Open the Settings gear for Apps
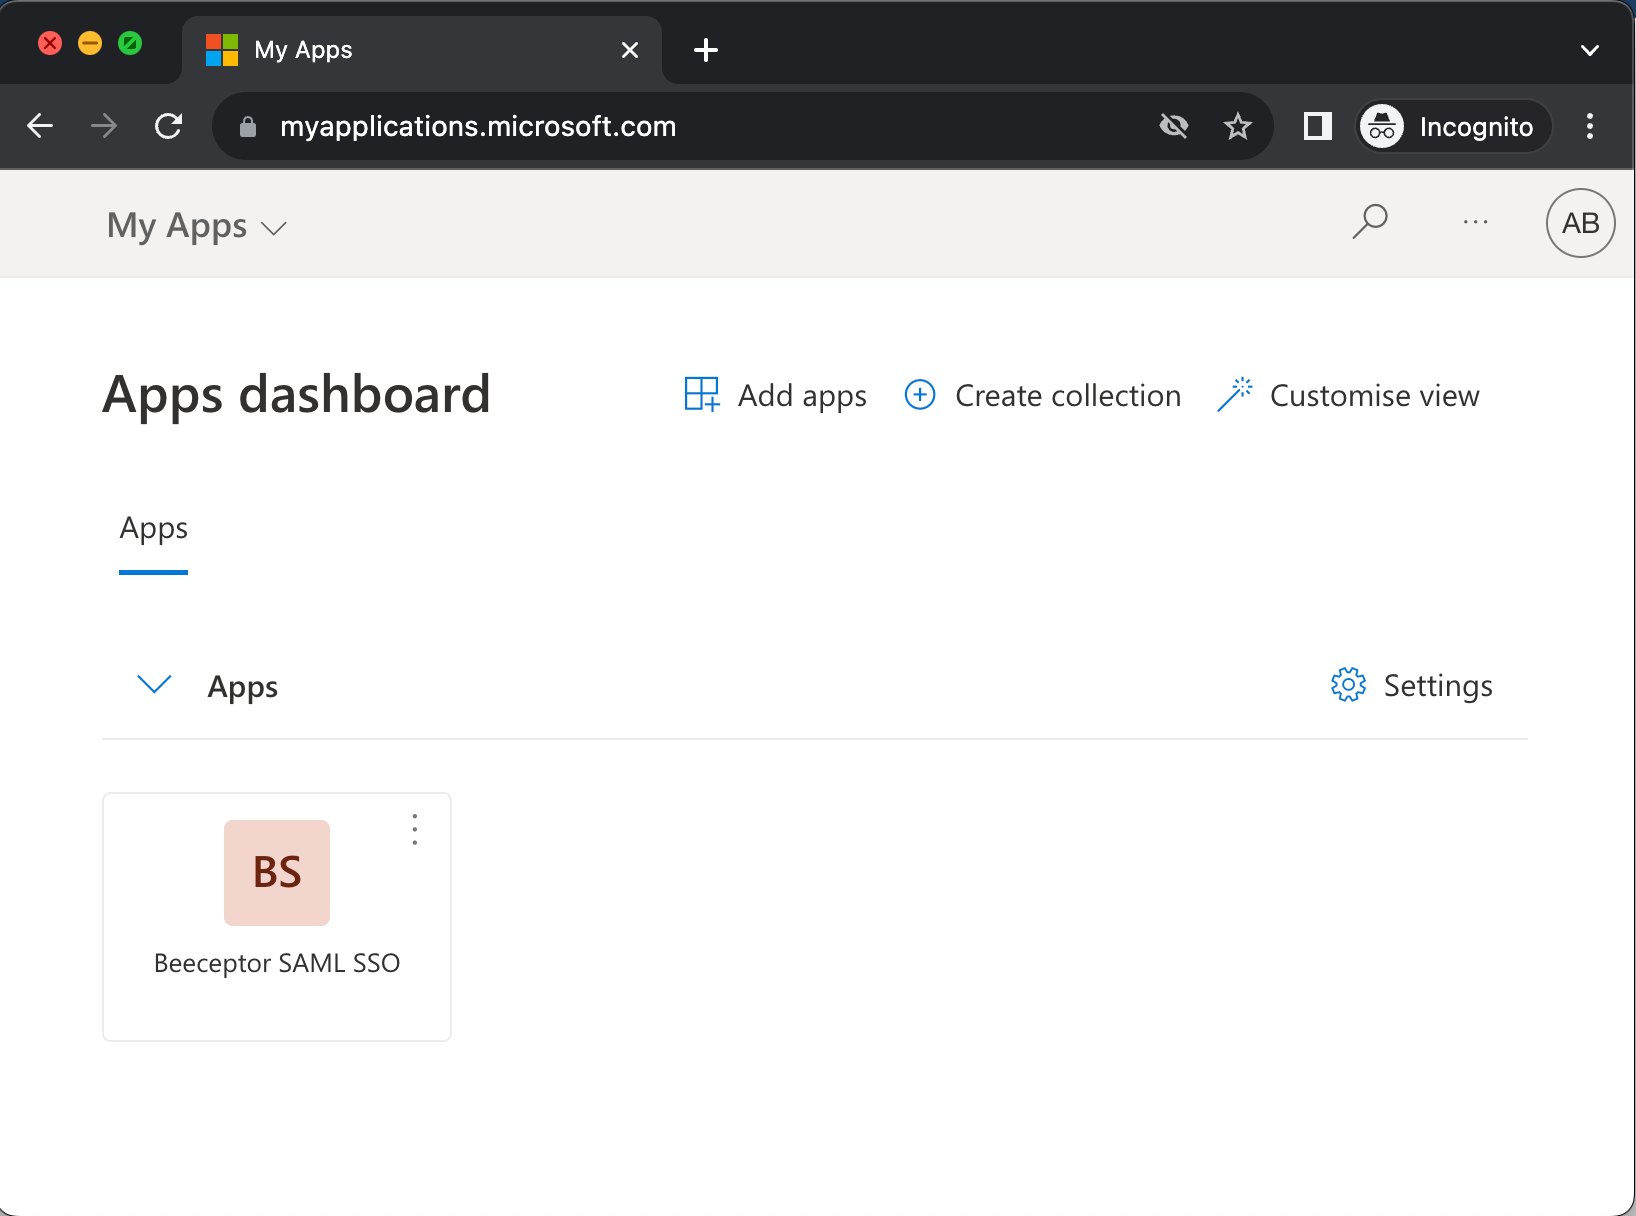The height and width of the screenshot is (1216, 1636). [1347, 685]
